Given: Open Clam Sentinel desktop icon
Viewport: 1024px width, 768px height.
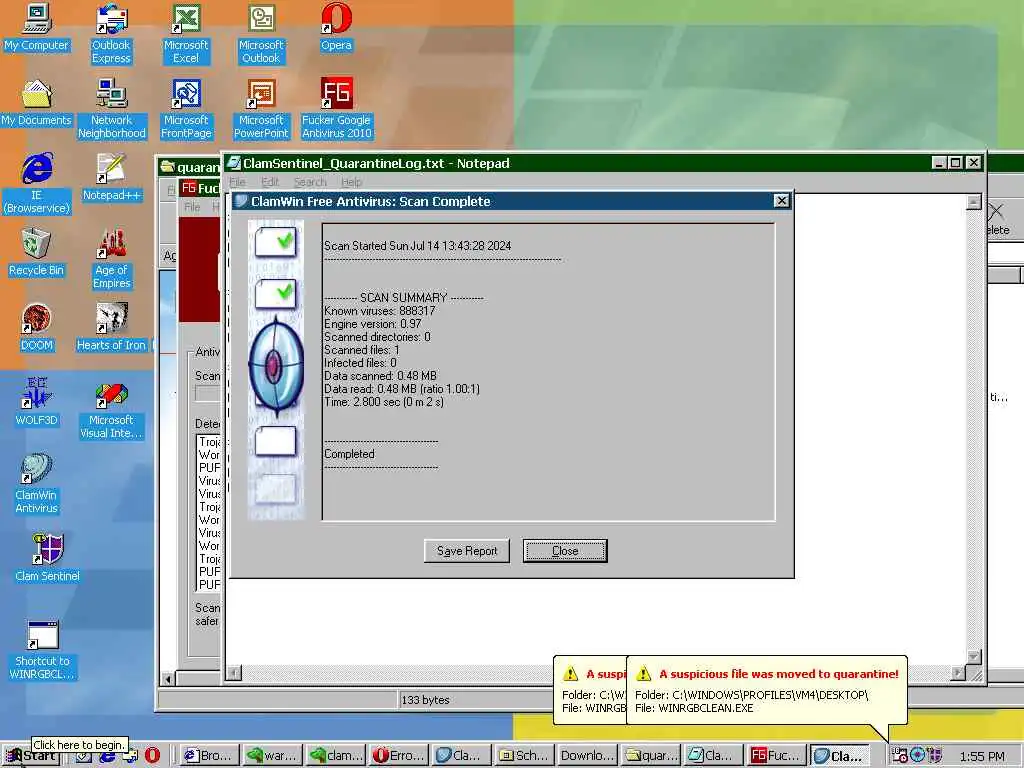Looking at the screenshot, I should pyautogui.click(x=47, y=557).
